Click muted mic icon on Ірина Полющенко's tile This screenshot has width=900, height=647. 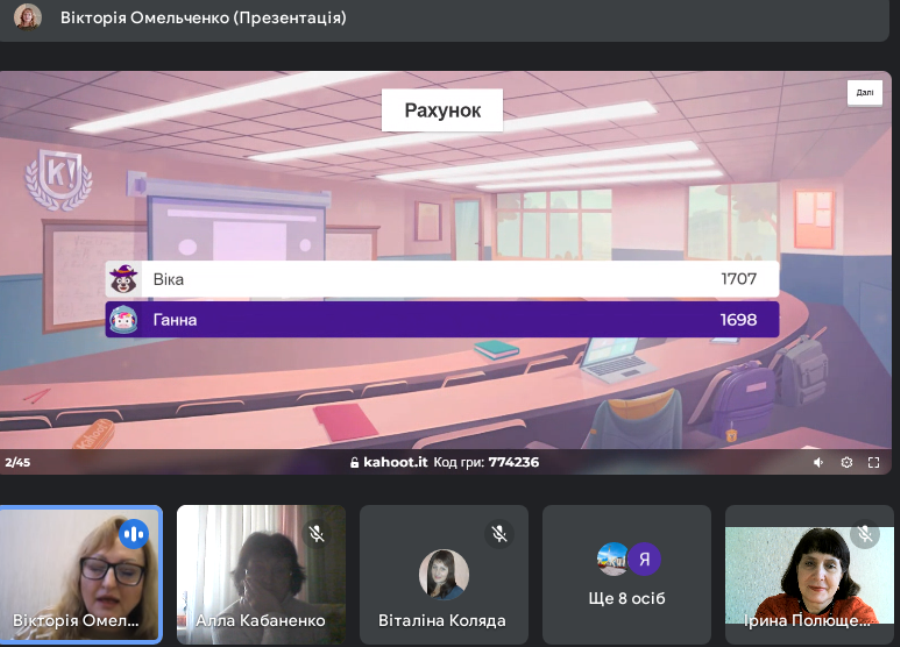point(864,534)
